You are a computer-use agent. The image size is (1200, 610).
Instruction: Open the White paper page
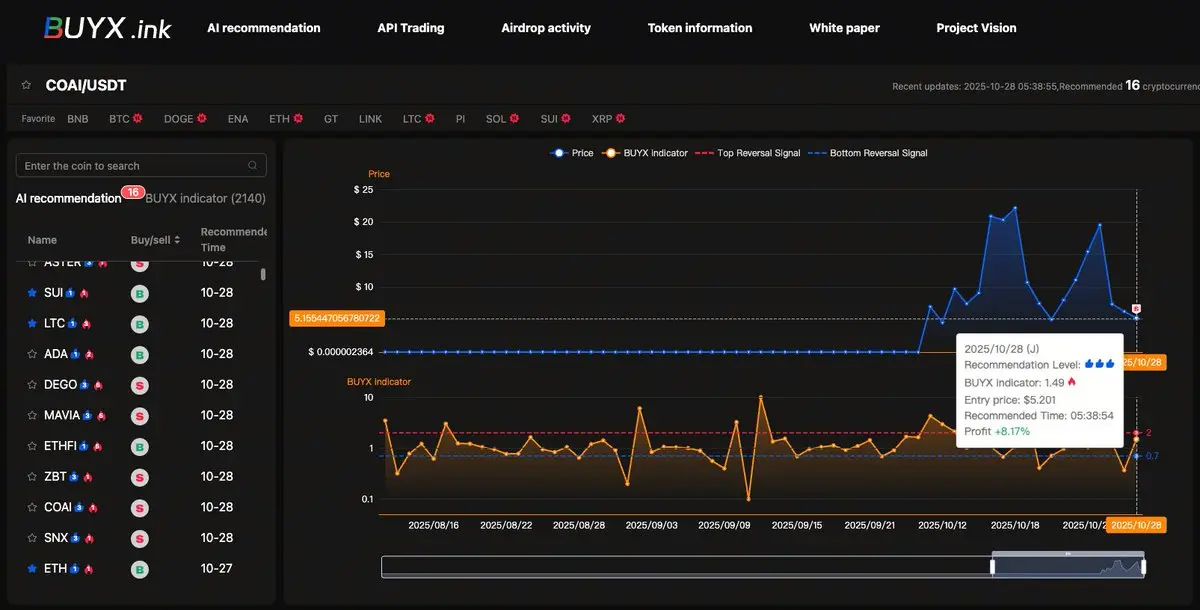point(844,28)
